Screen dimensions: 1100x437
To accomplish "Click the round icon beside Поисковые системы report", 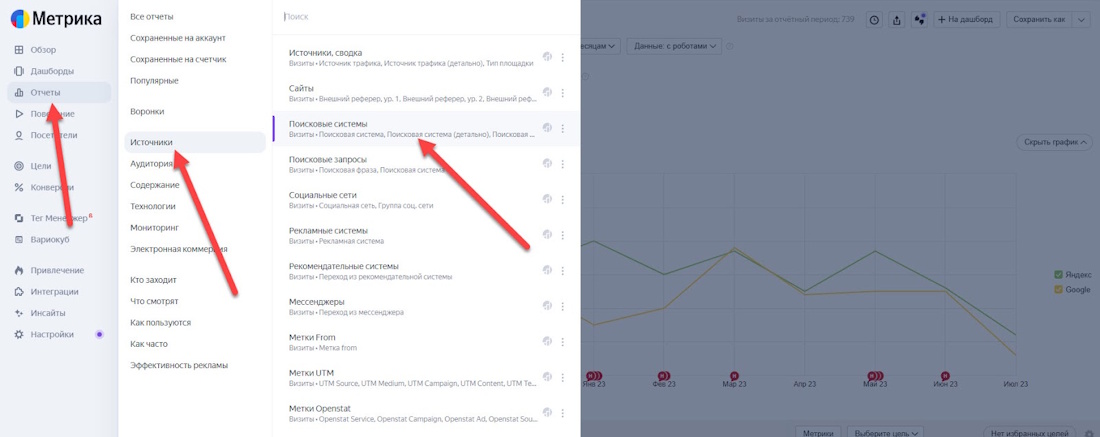I will click(547, 128).
